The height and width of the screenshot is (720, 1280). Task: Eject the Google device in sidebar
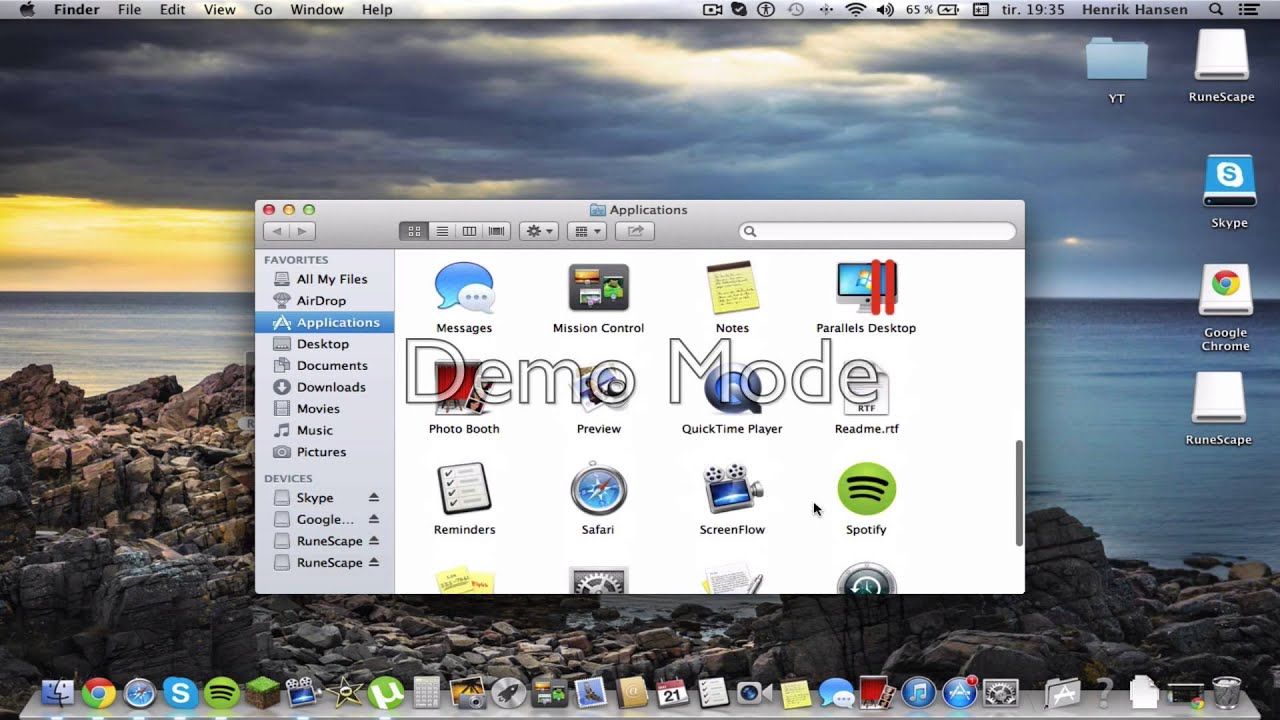pyautogui.click(x=373, y=519)
